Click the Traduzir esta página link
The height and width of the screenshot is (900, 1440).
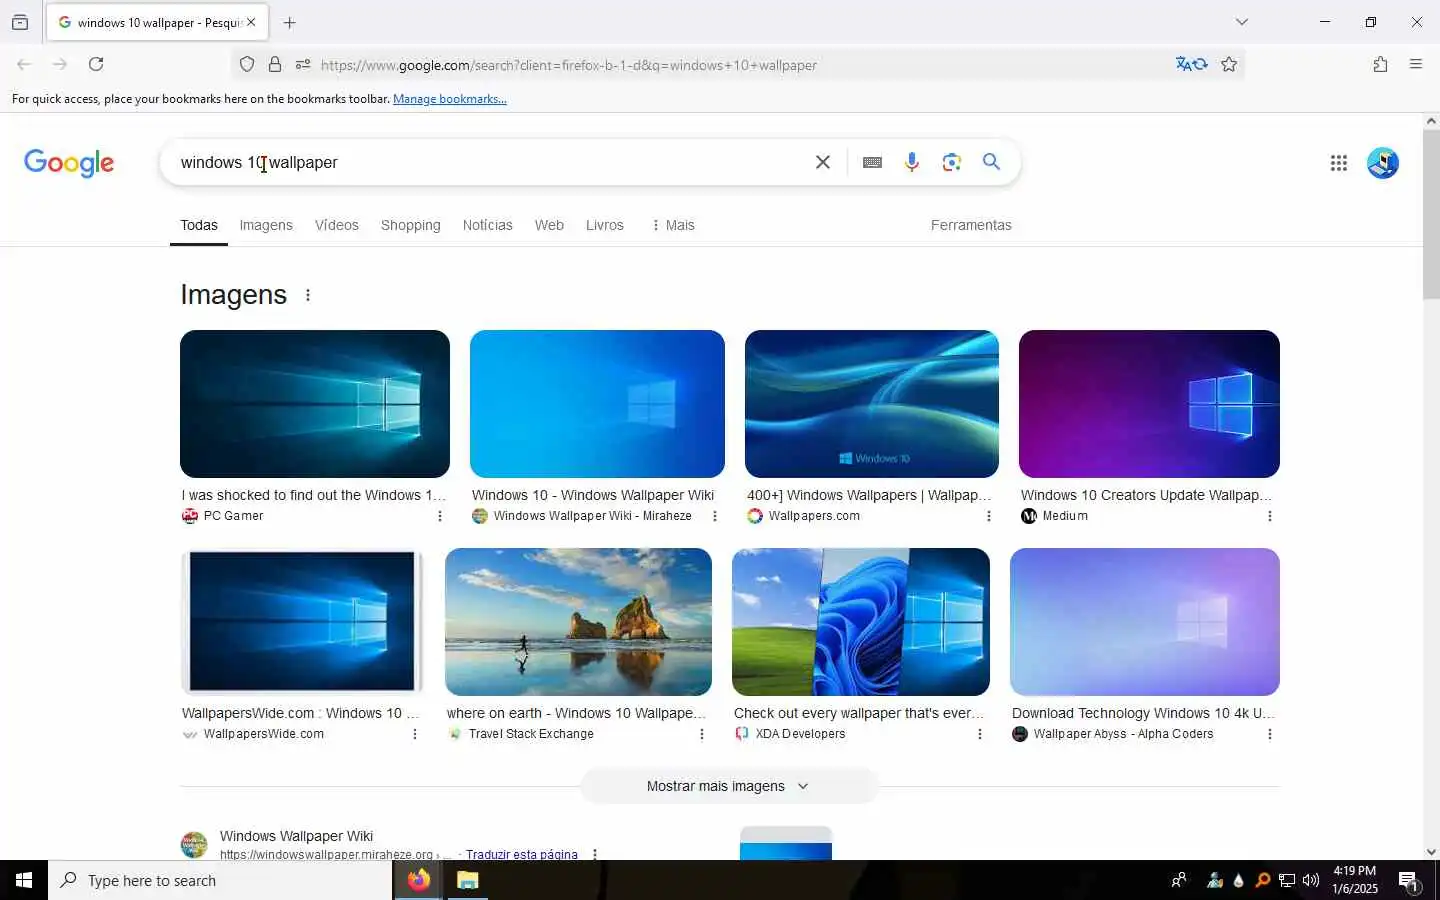pyautogui.click(x=522, y=854)
